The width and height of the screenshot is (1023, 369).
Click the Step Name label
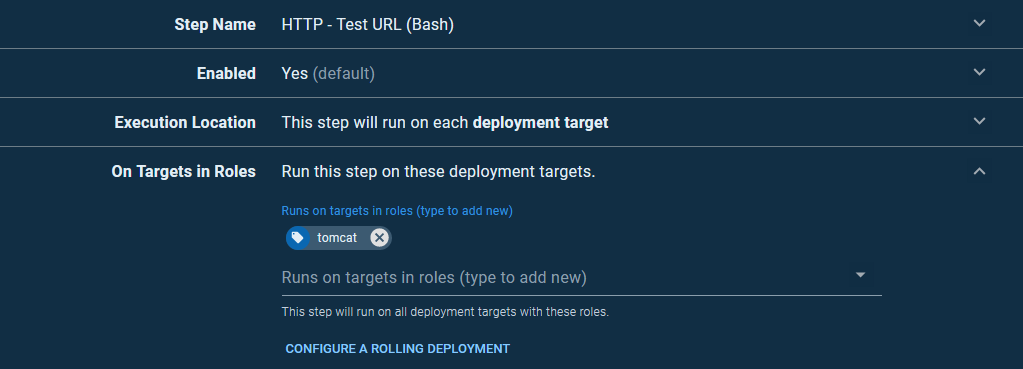[x=215, y=25]
